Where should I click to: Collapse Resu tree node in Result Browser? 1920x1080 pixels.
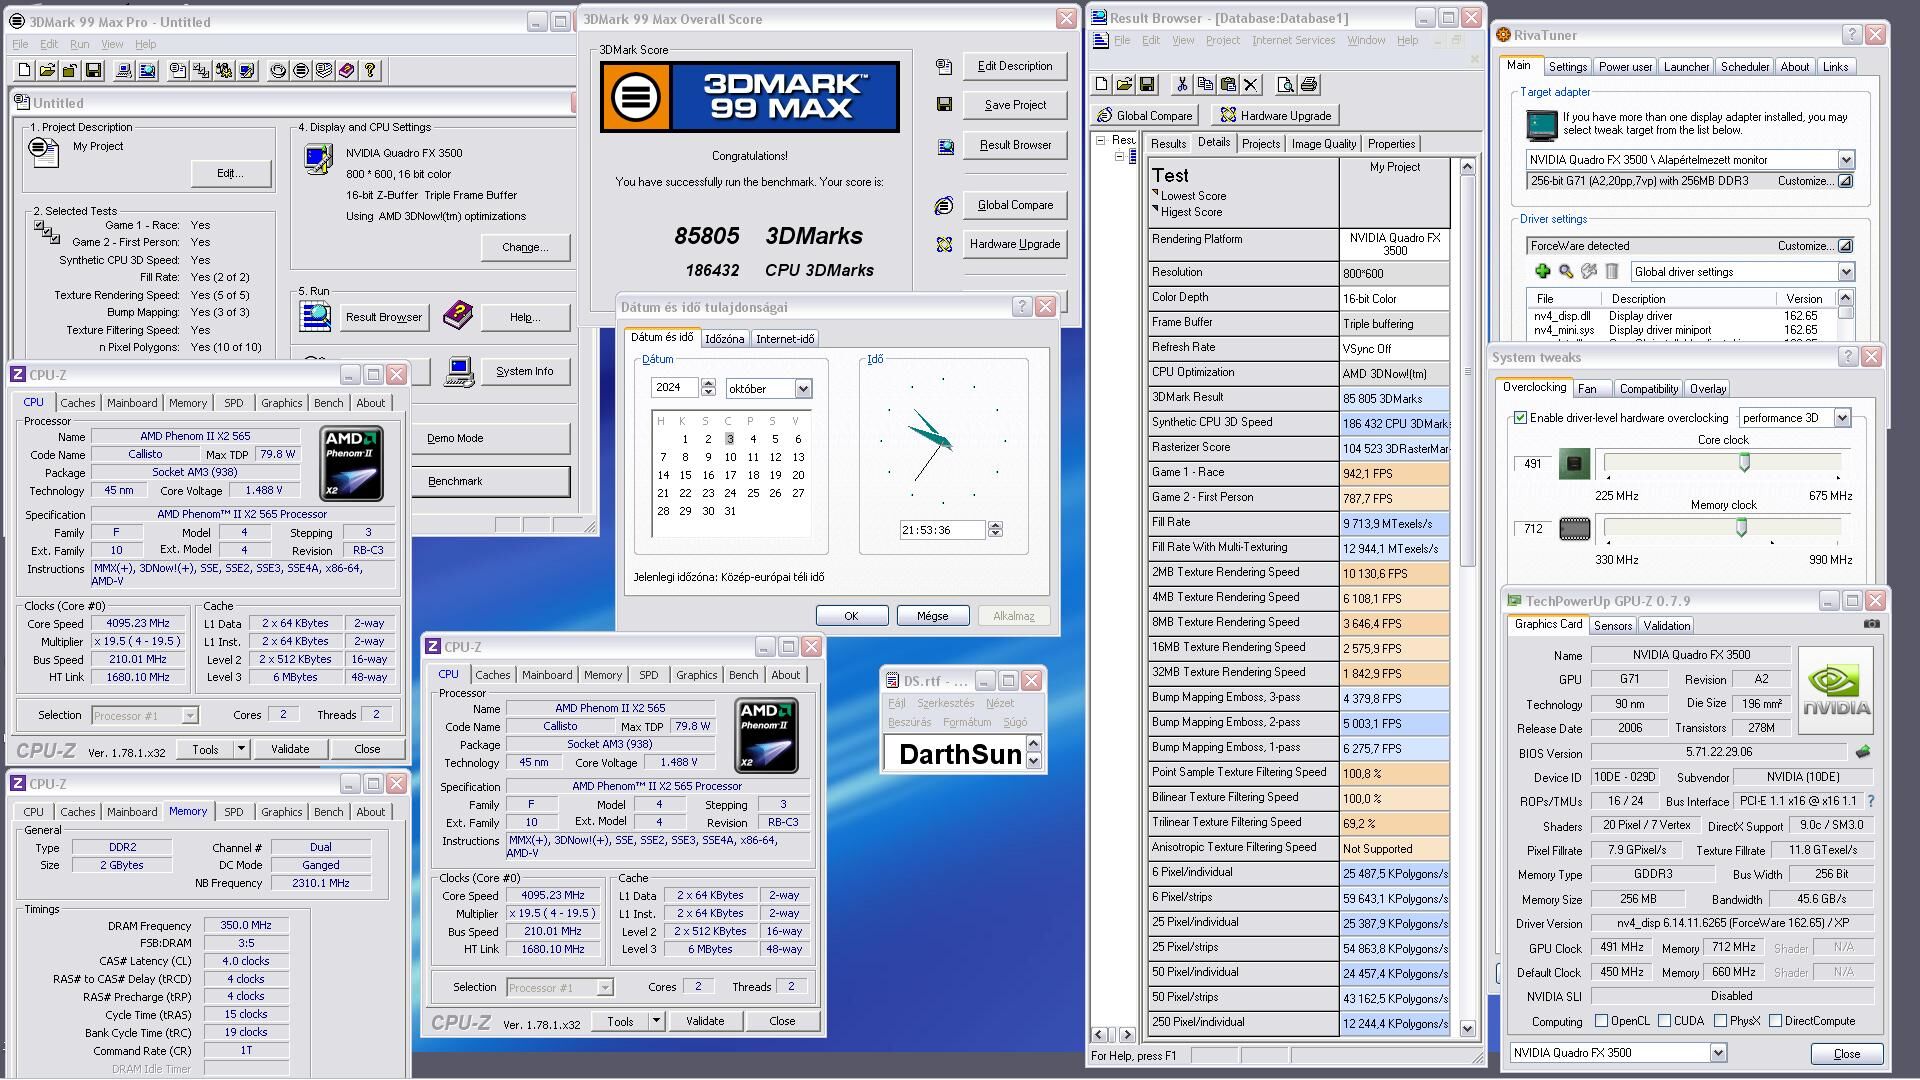tap(1100, 140)
